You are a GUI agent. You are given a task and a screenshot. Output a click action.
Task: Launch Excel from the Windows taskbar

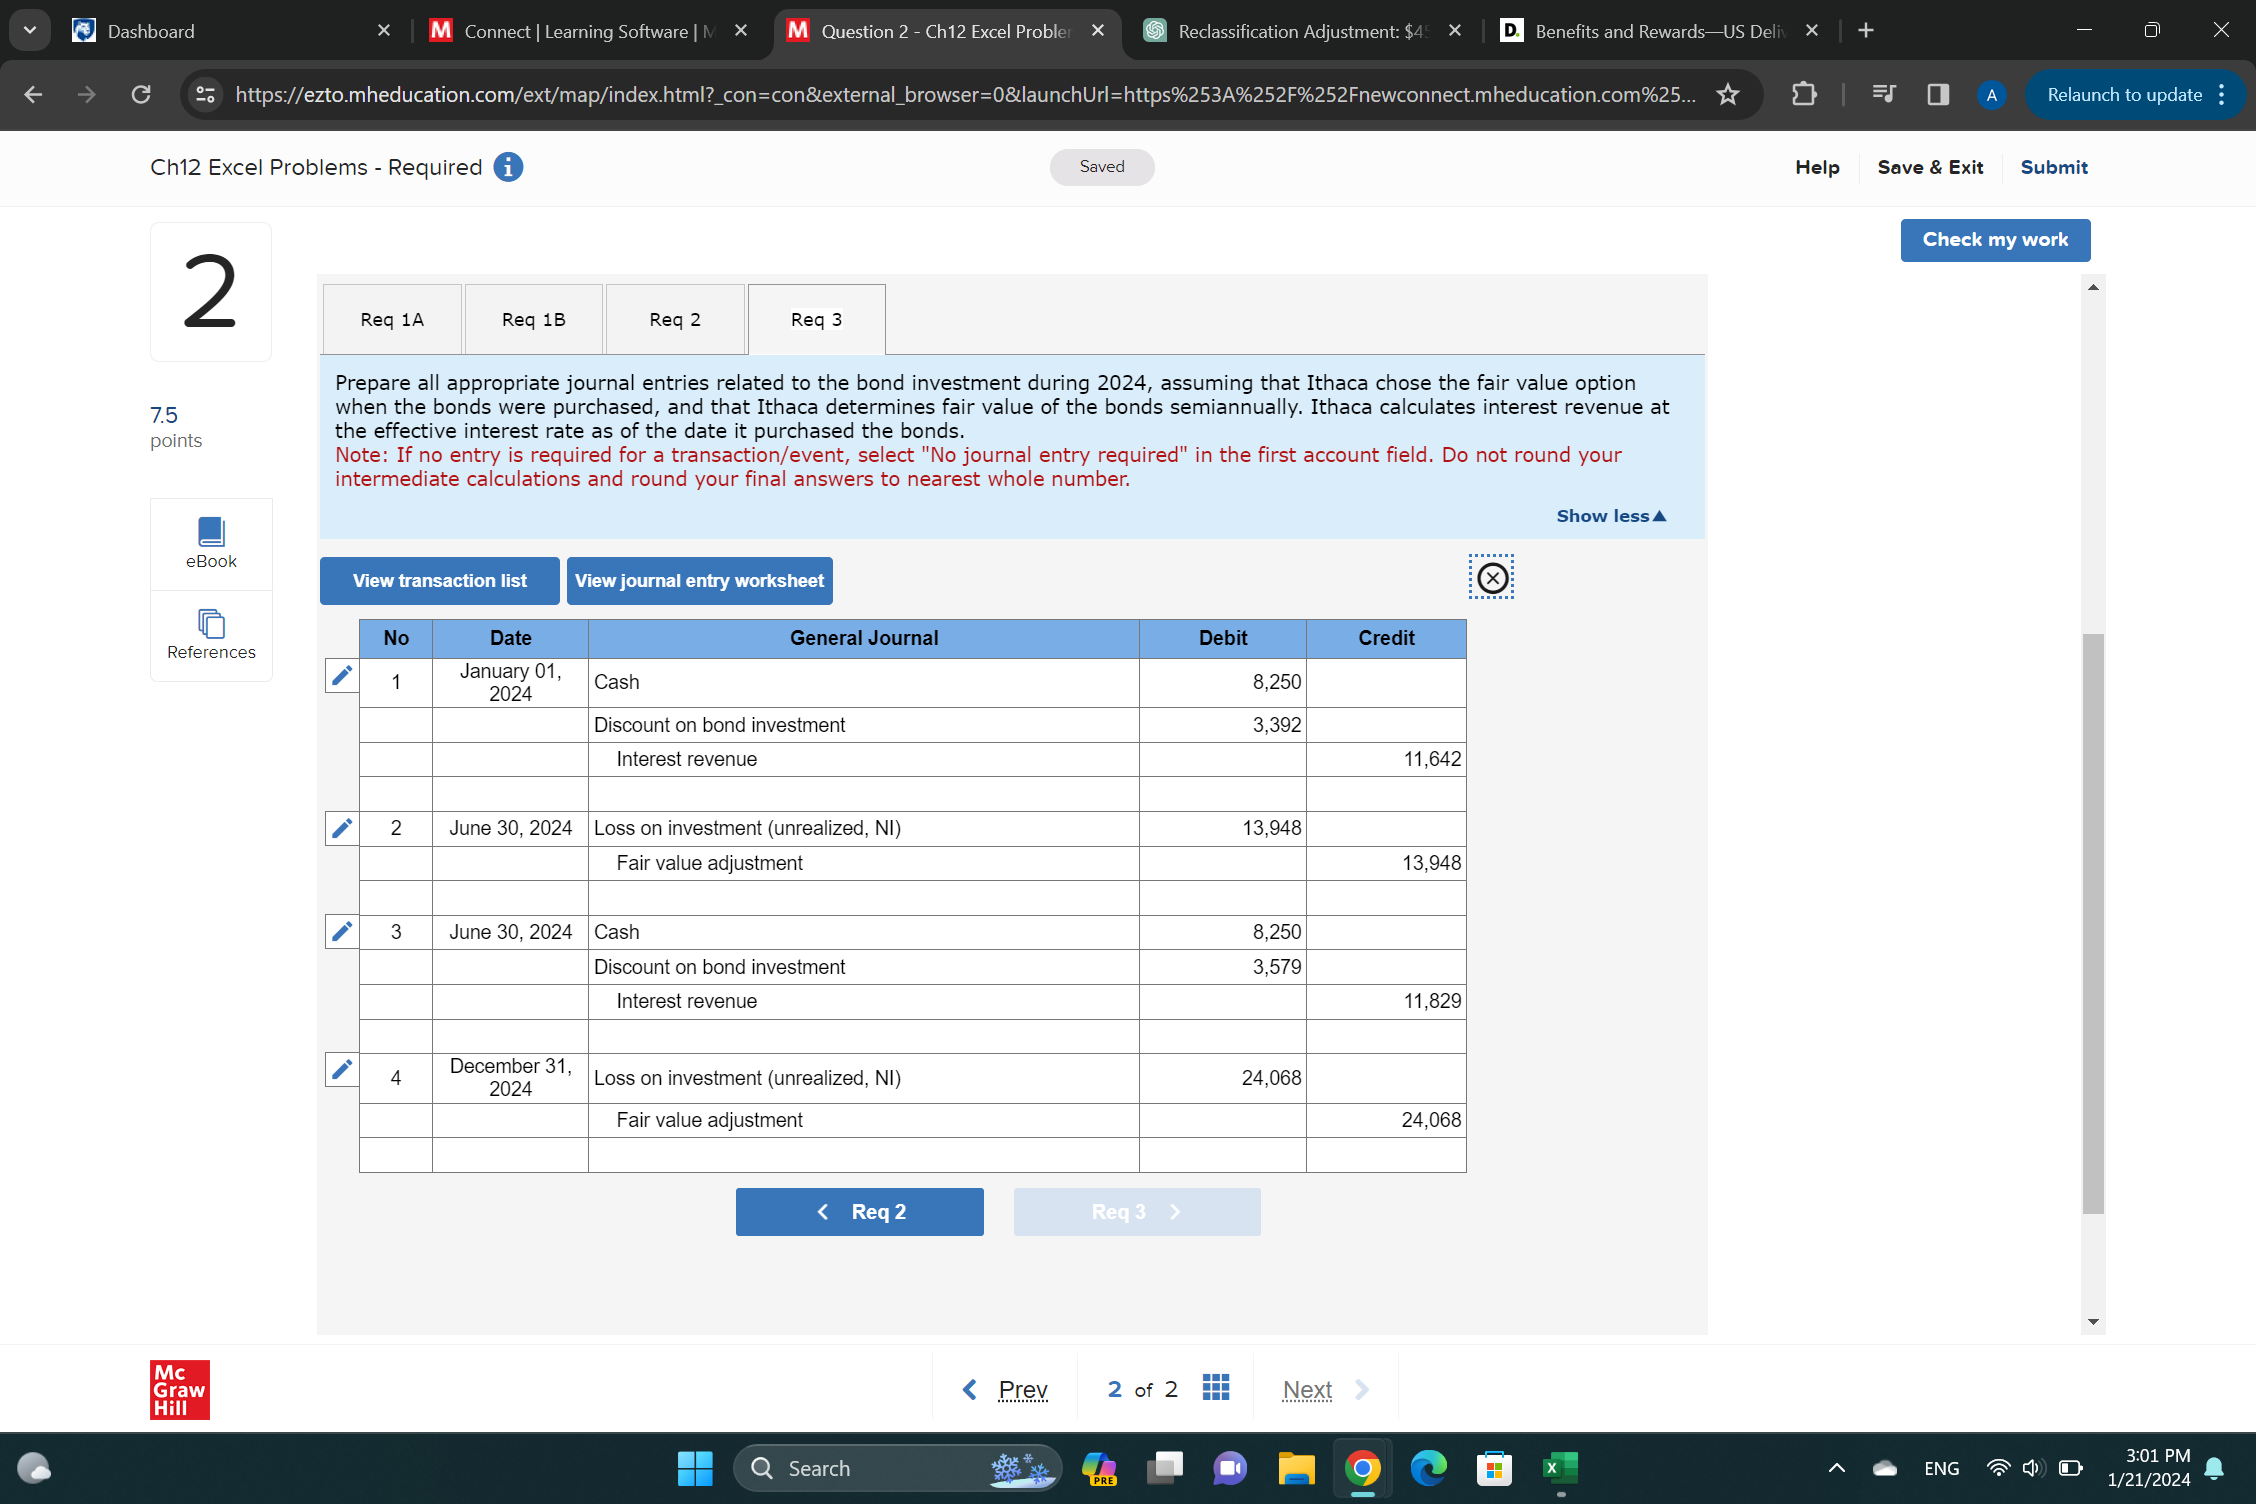1559,1468
